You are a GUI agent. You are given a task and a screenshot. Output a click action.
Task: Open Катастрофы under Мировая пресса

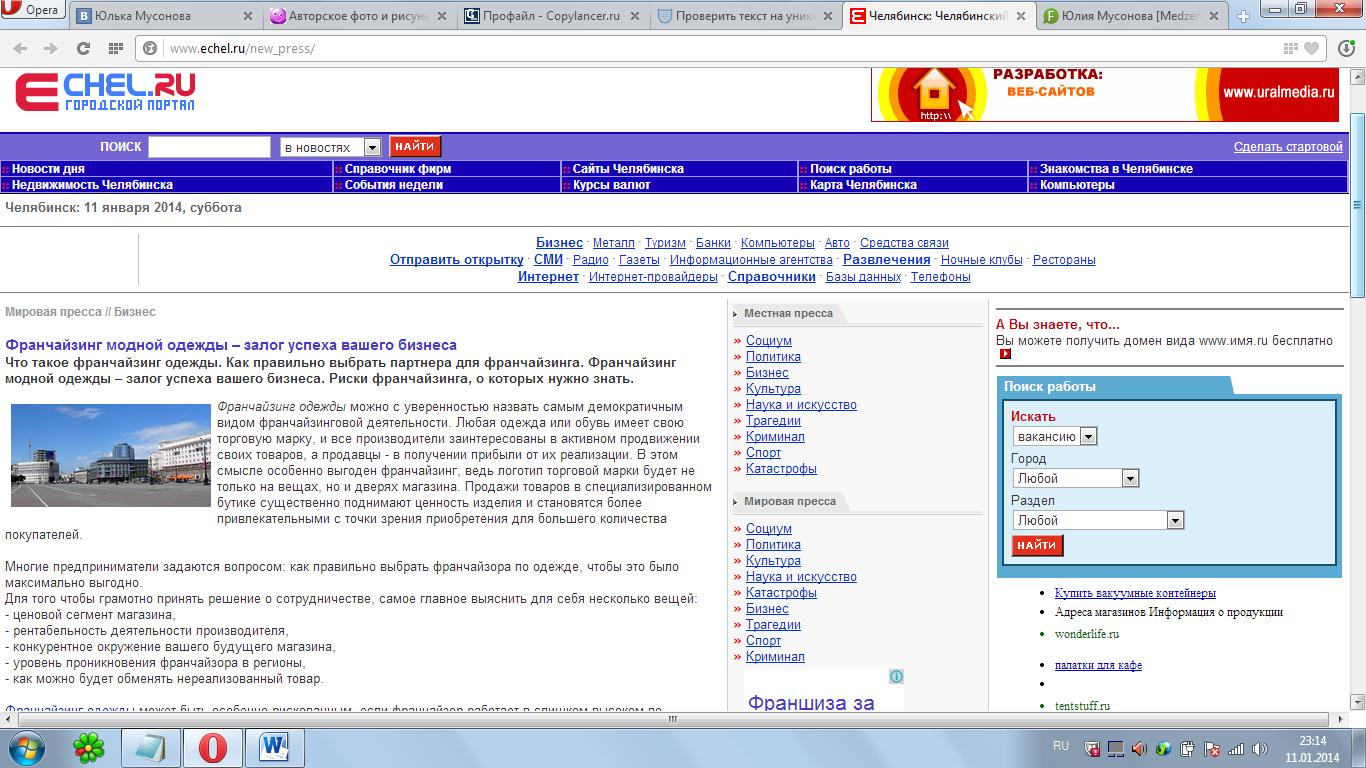coord(781,593)
